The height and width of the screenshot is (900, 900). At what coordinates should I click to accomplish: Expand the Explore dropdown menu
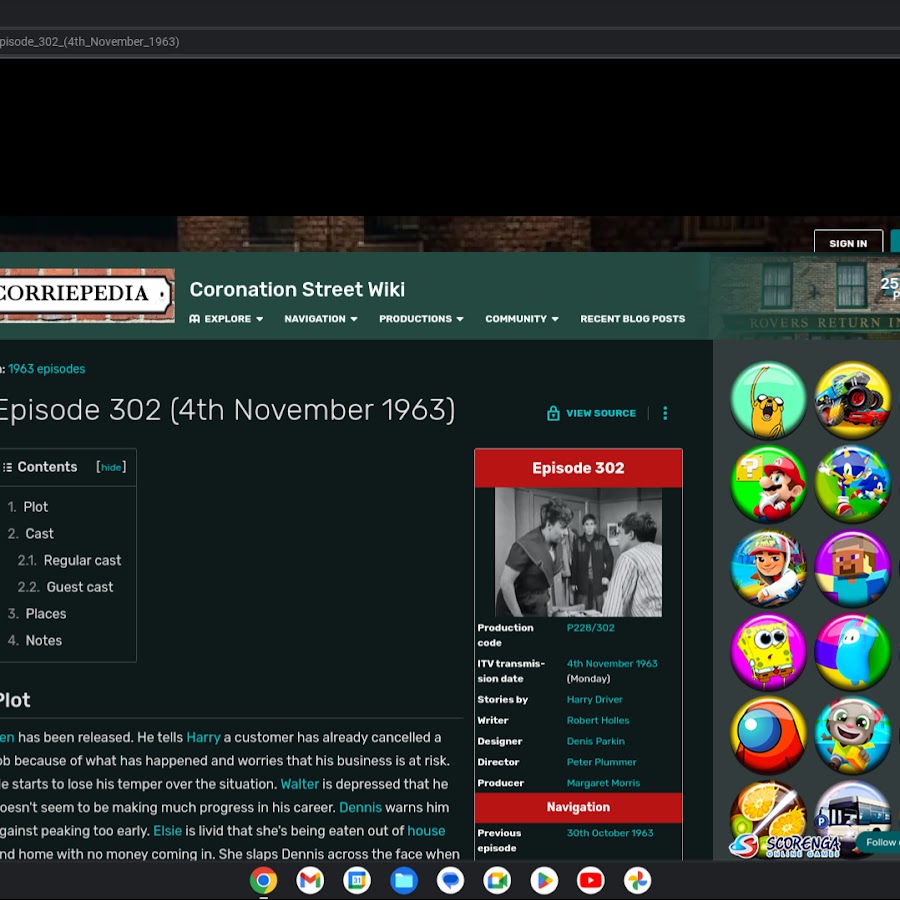click(226, 319)
